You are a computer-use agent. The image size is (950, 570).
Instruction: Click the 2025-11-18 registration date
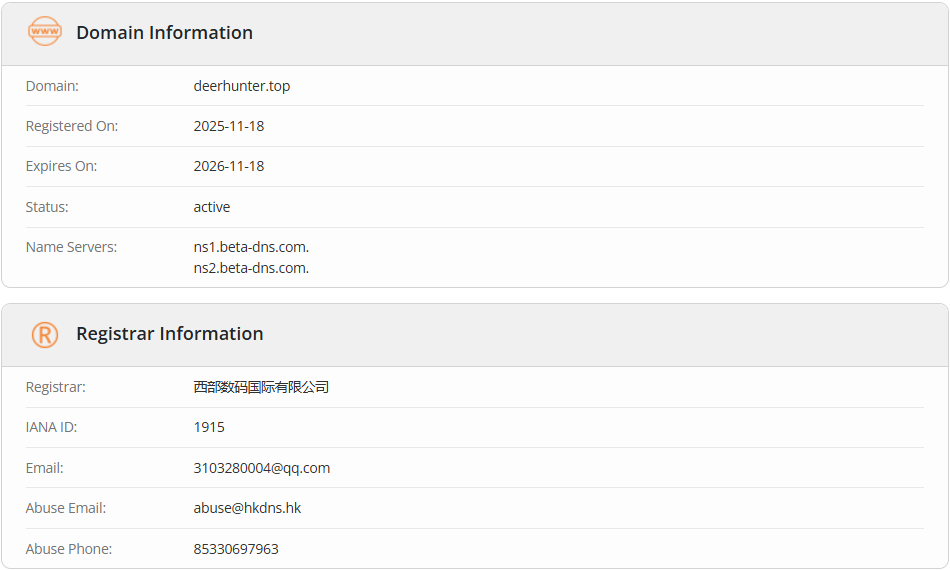(x=229, y=126)
